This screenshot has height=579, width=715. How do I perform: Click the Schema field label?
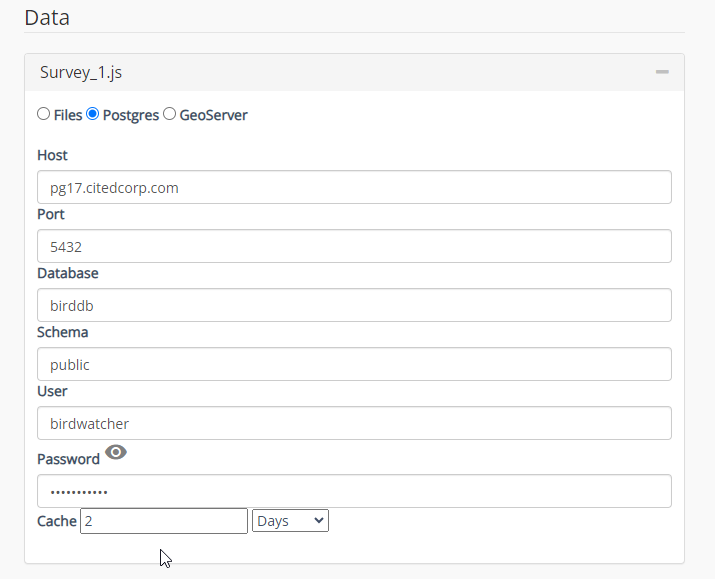(x=63, y=332)
